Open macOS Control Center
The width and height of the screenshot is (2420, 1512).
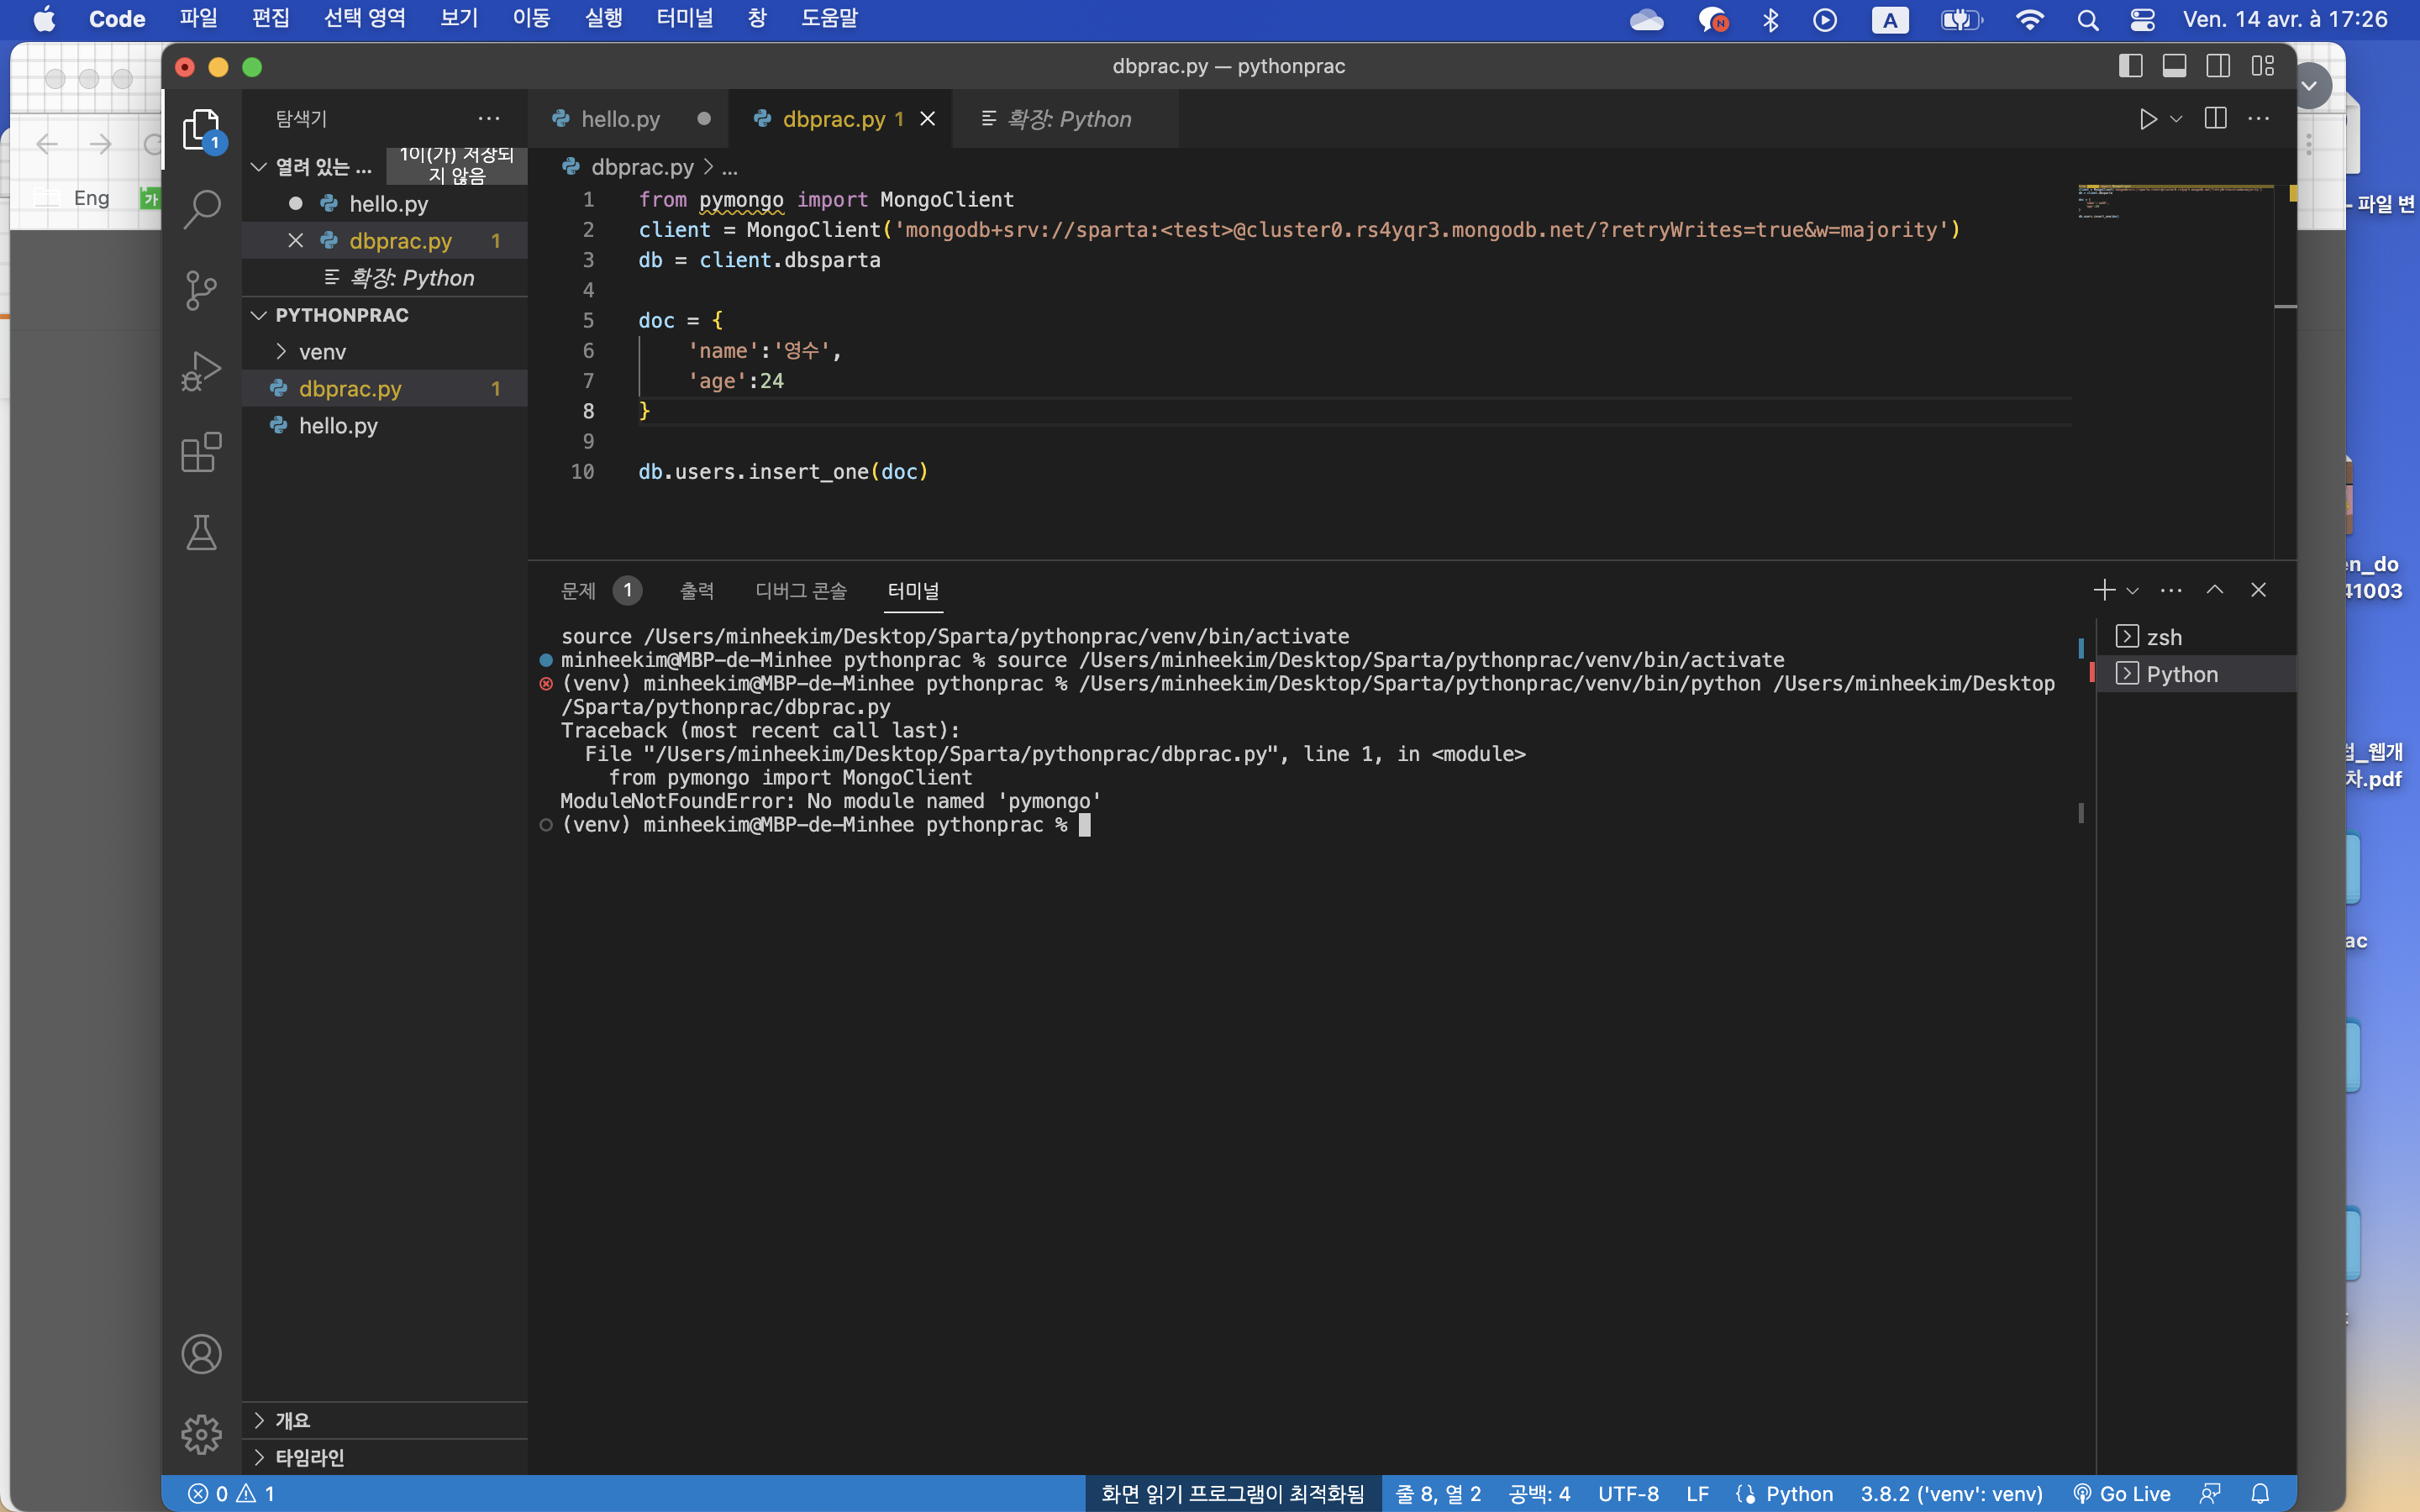point(2143,20)
